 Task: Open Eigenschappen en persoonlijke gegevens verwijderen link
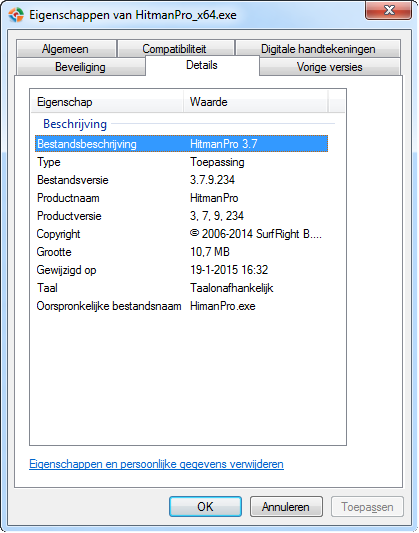click(156, 464)
